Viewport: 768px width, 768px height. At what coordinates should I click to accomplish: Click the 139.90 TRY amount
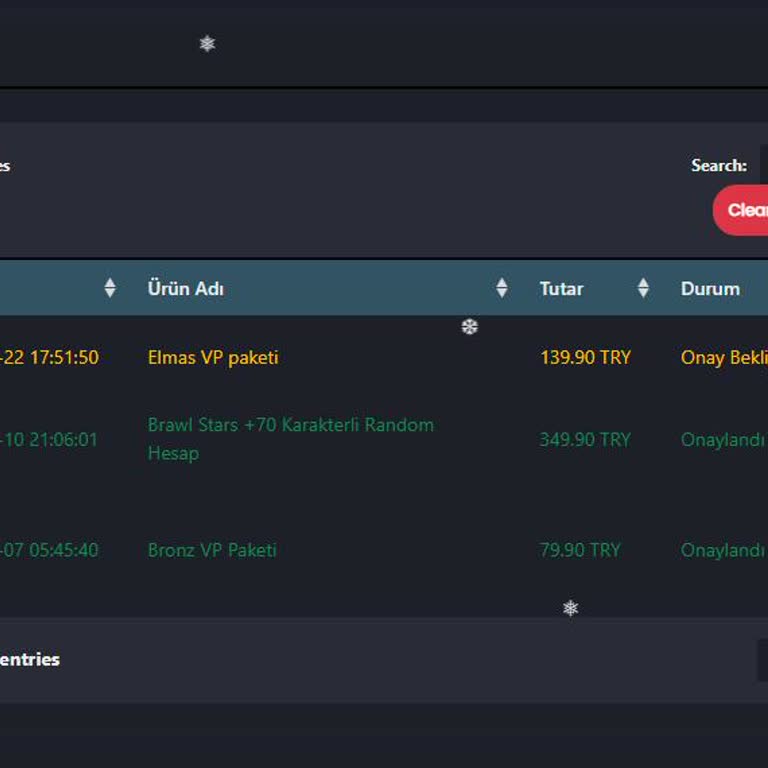585,357
